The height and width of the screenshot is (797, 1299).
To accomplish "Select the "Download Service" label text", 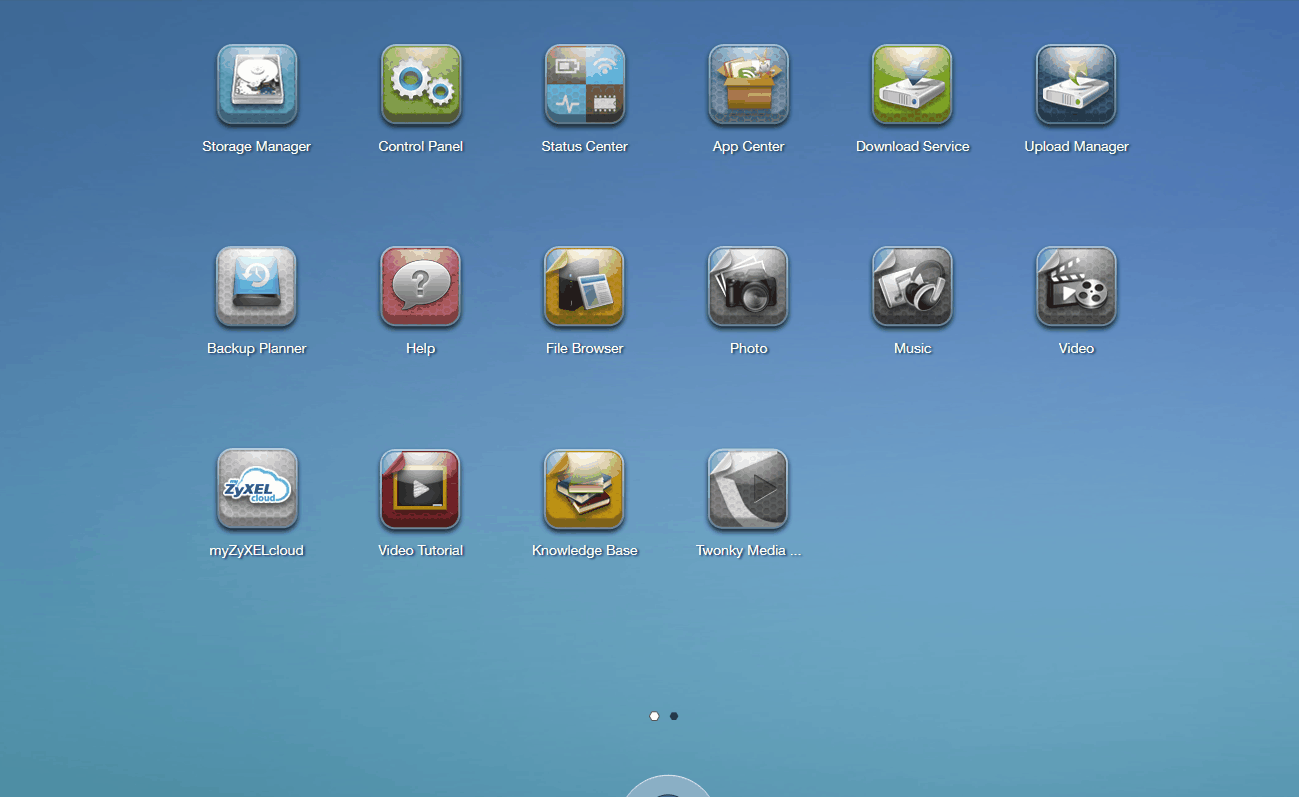I will tap(913, 147).
